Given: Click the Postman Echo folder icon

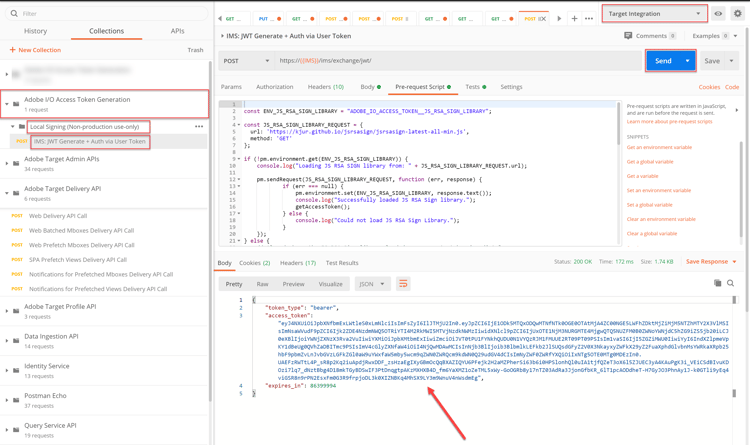Looking at the screenshot, I should point(16,400).
